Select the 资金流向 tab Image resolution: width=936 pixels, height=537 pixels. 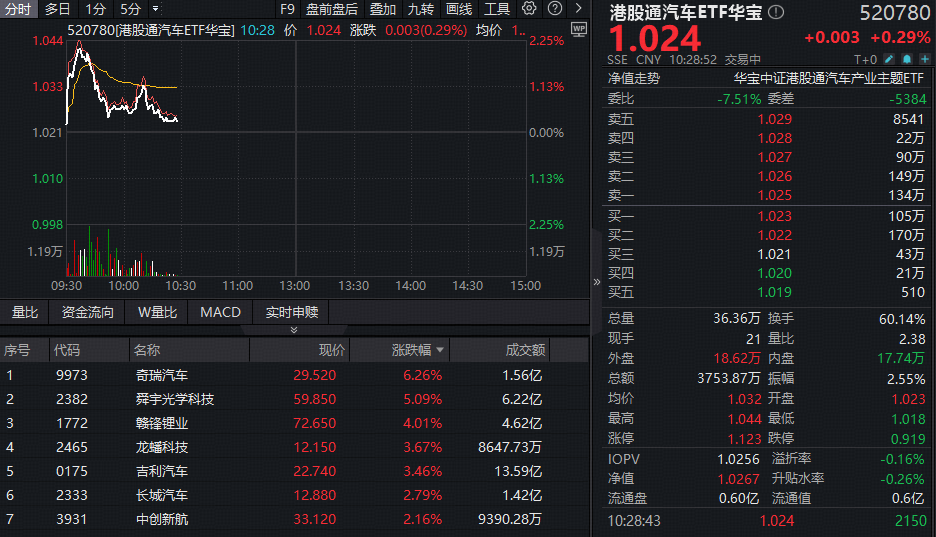88,312
